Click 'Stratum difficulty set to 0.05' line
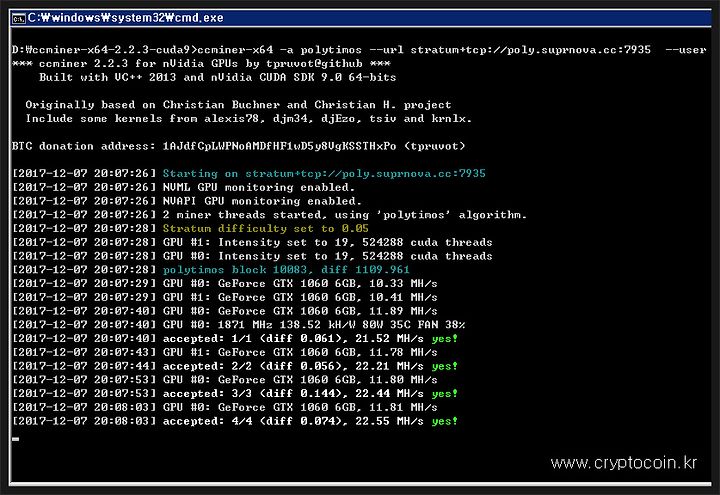This screenshot has width=720, height=495. 191,229
